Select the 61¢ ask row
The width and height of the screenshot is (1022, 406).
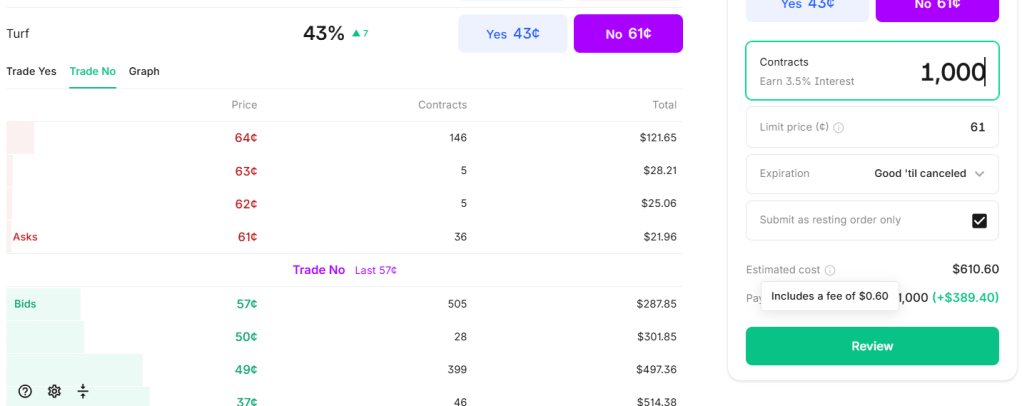click(x=345, y=237)
